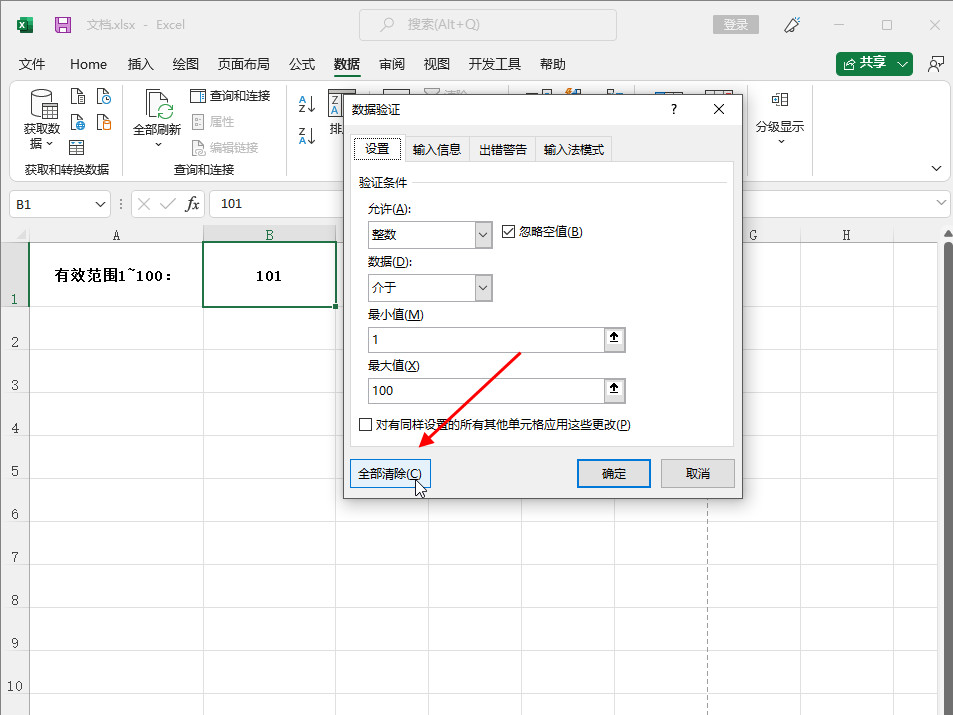Image resolution: width=953 pixels, height=715 pixels.
Task: Click the cancel X icon in formula bar
Action: point(144,204)
